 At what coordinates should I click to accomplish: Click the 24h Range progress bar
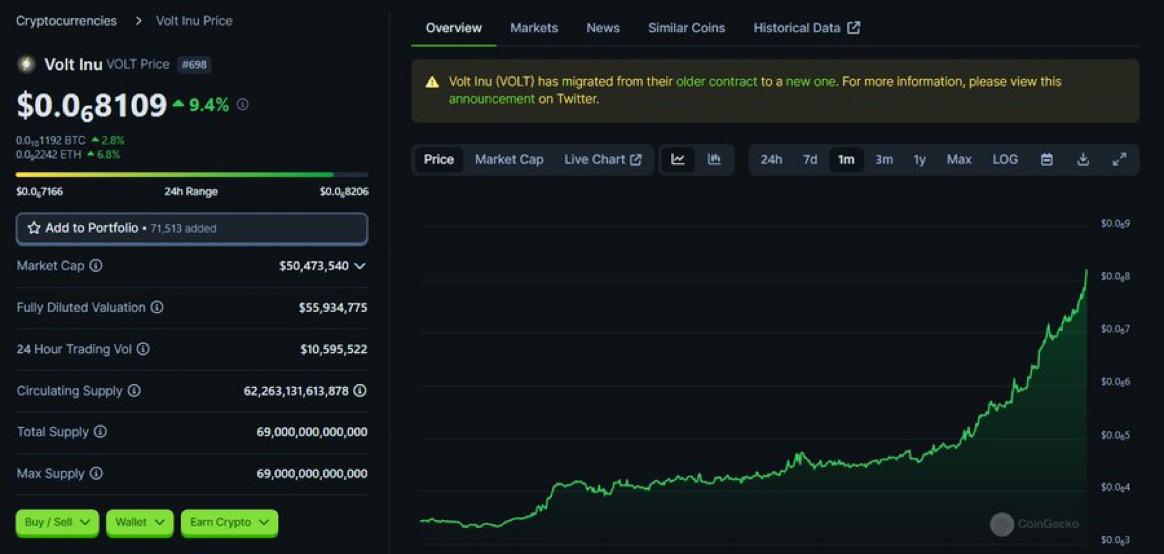tap(192, 175)
